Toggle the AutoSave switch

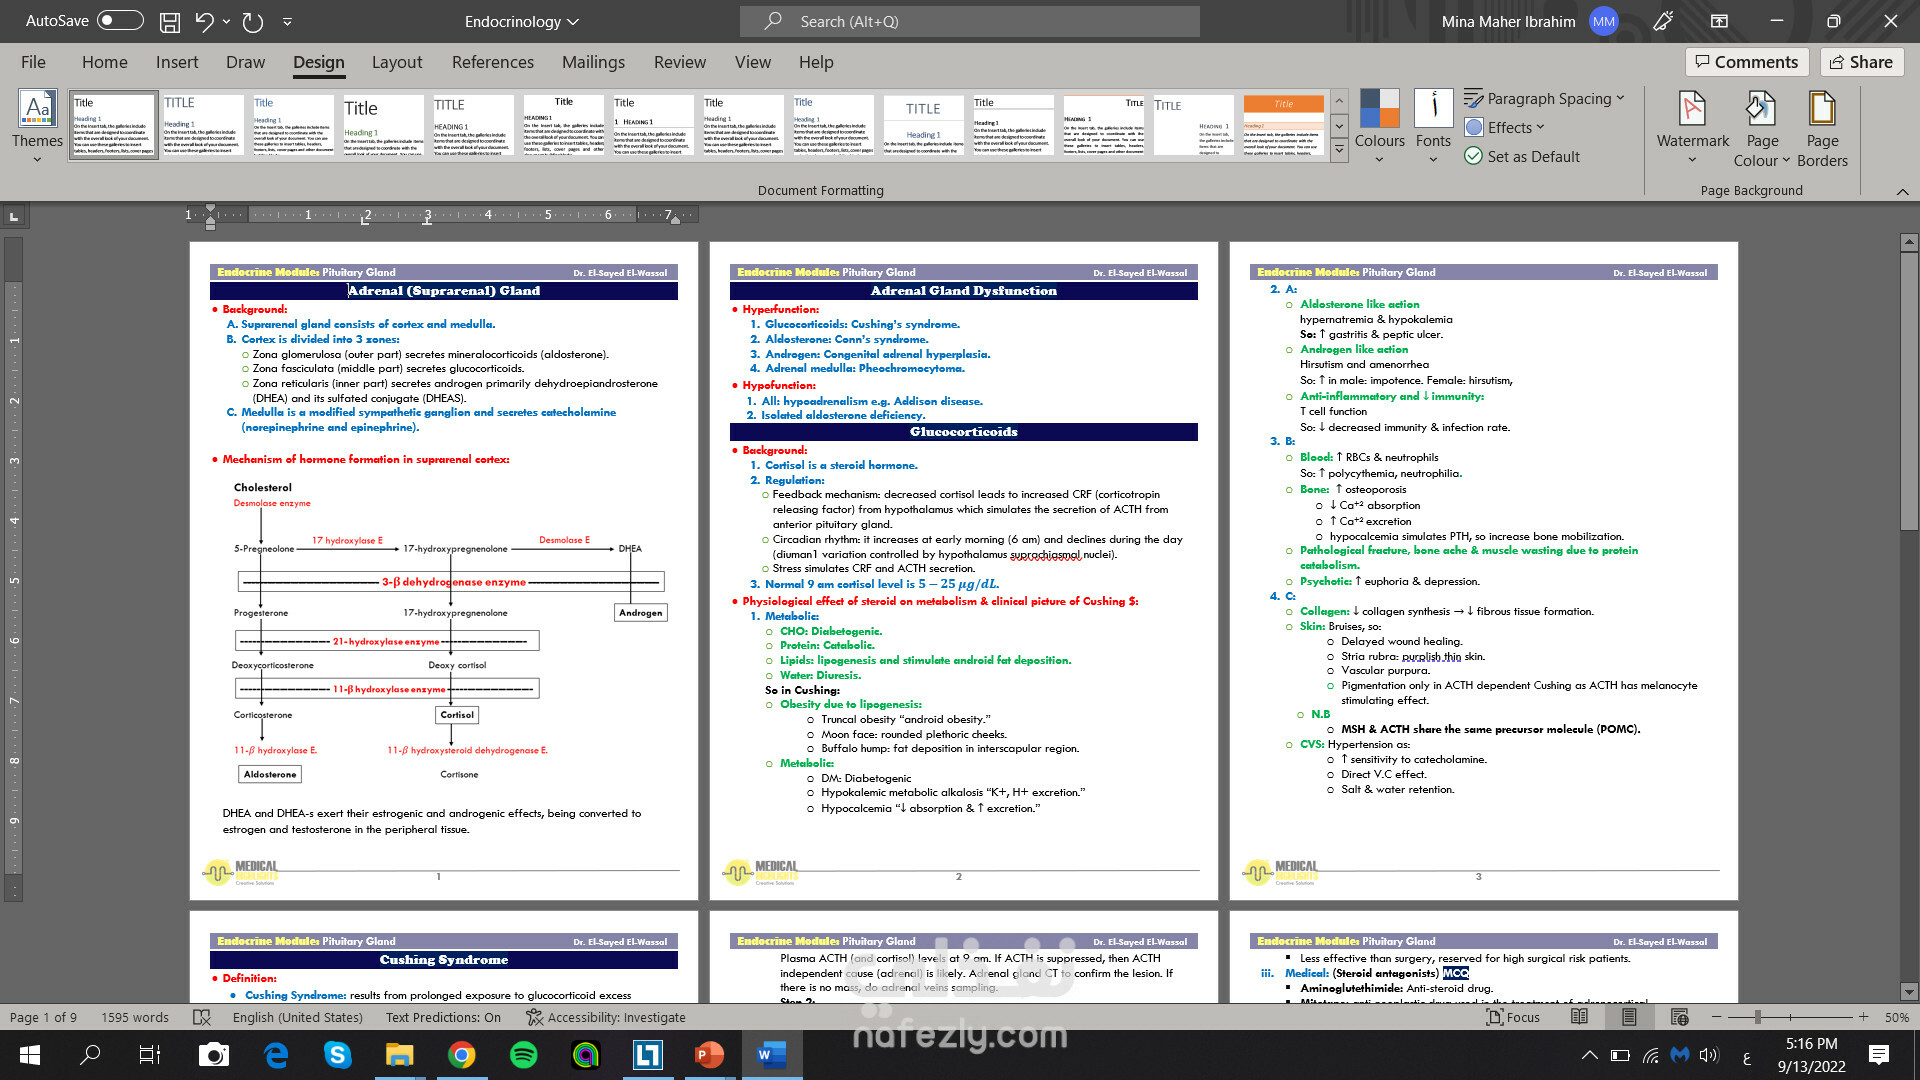coord(120,21)
